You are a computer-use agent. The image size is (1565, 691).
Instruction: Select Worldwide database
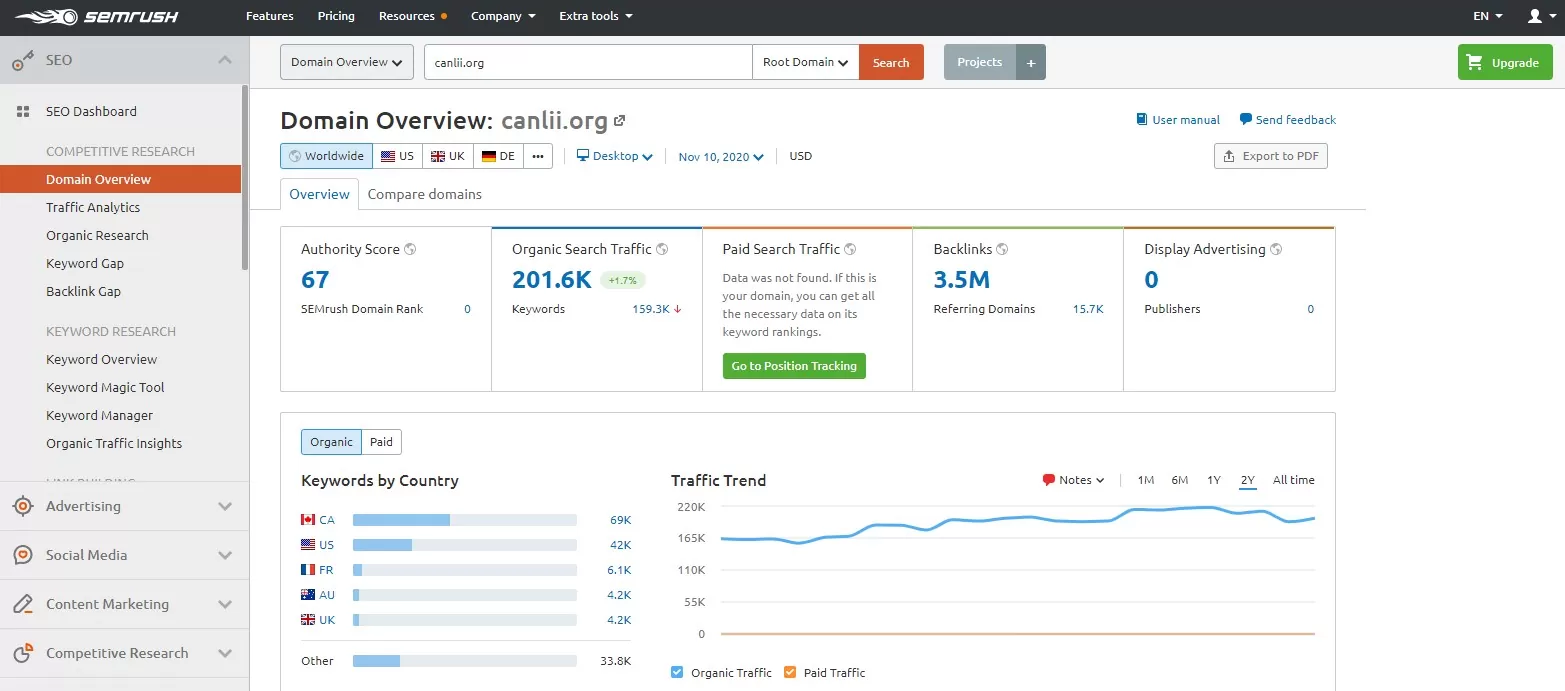(327, 156)
